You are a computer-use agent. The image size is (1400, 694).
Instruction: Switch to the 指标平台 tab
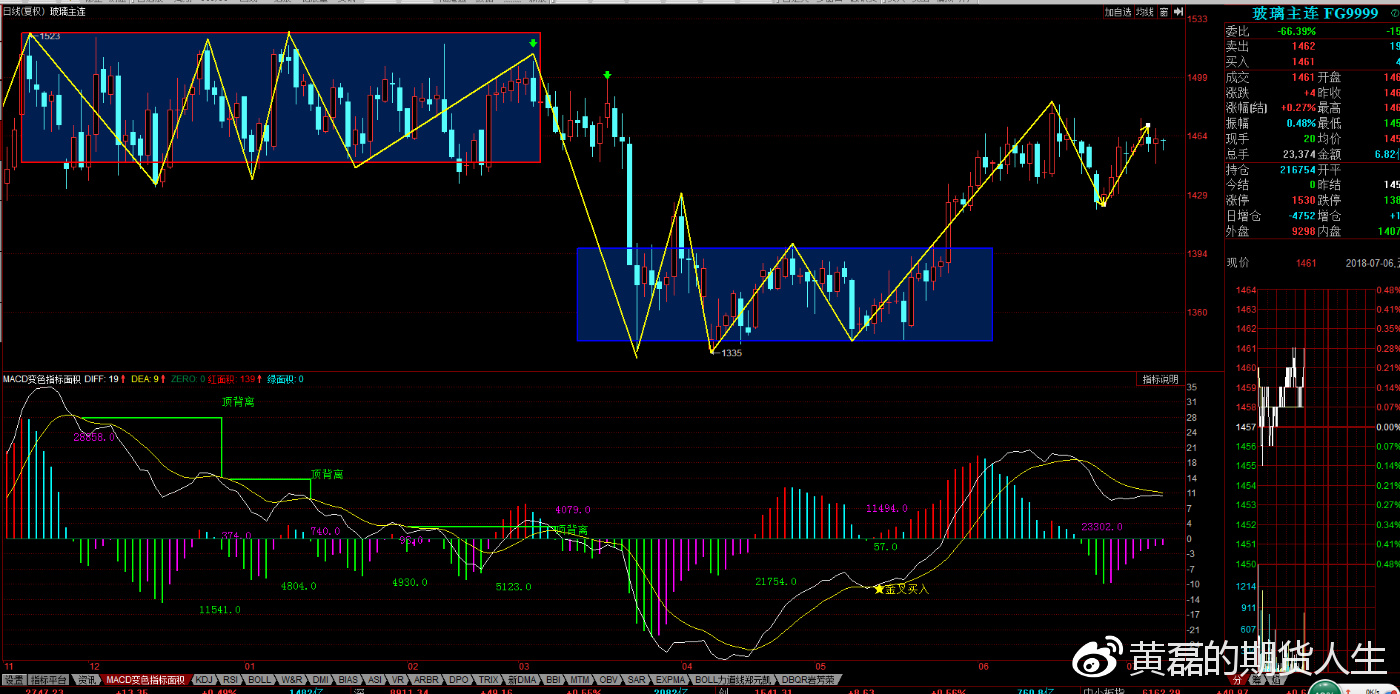(48, 679)
